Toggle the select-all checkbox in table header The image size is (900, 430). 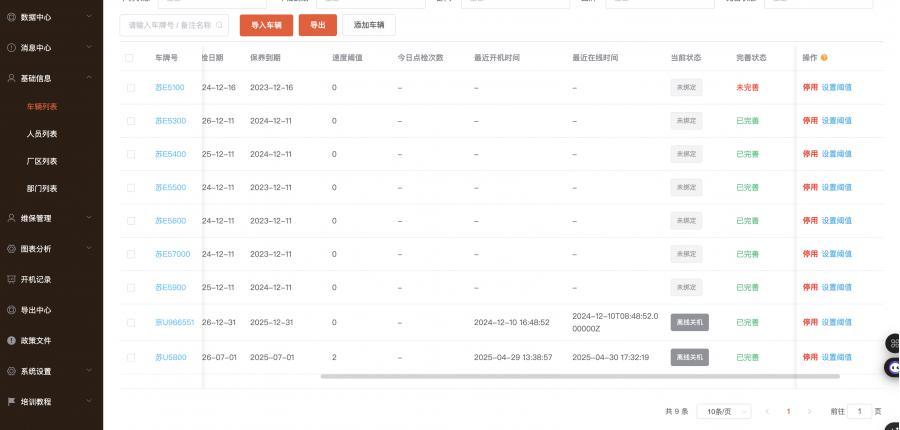tap(130, 58)
